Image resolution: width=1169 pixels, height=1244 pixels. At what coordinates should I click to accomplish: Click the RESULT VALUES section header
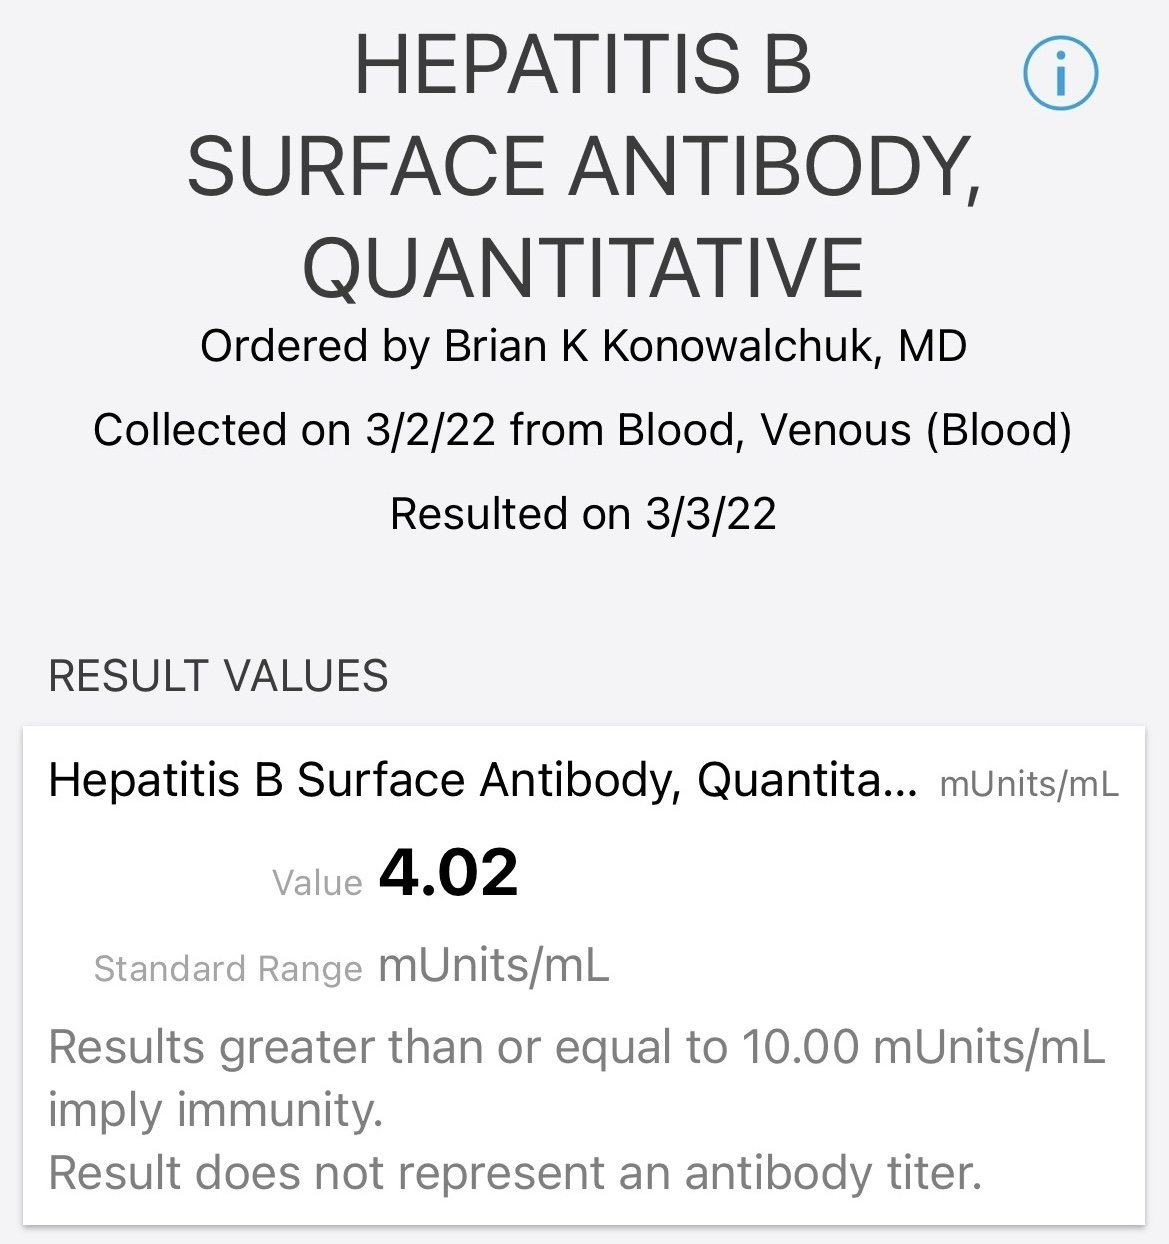tap(218, 677)
